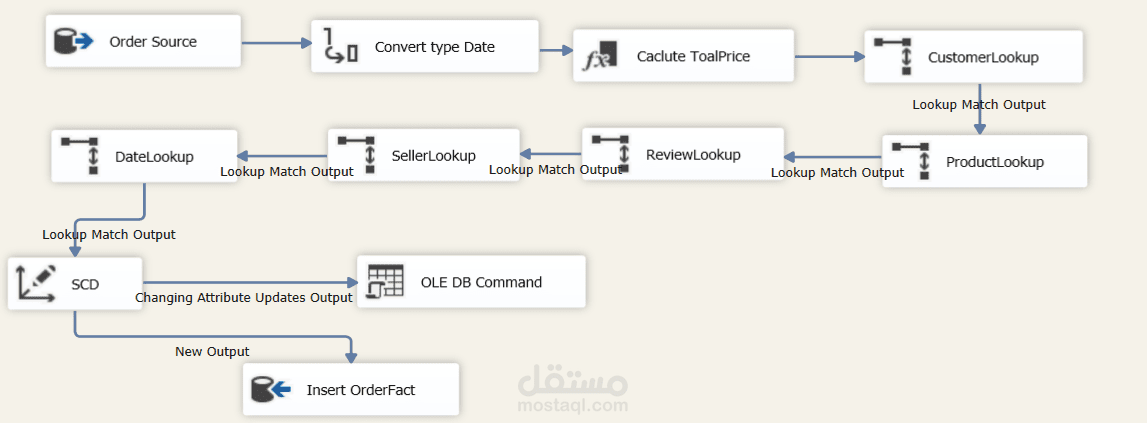The height and width of the screenshot is (423, 1147).
Task: Select the Caclute ToalPrice component label
Action: click(693, 56)
